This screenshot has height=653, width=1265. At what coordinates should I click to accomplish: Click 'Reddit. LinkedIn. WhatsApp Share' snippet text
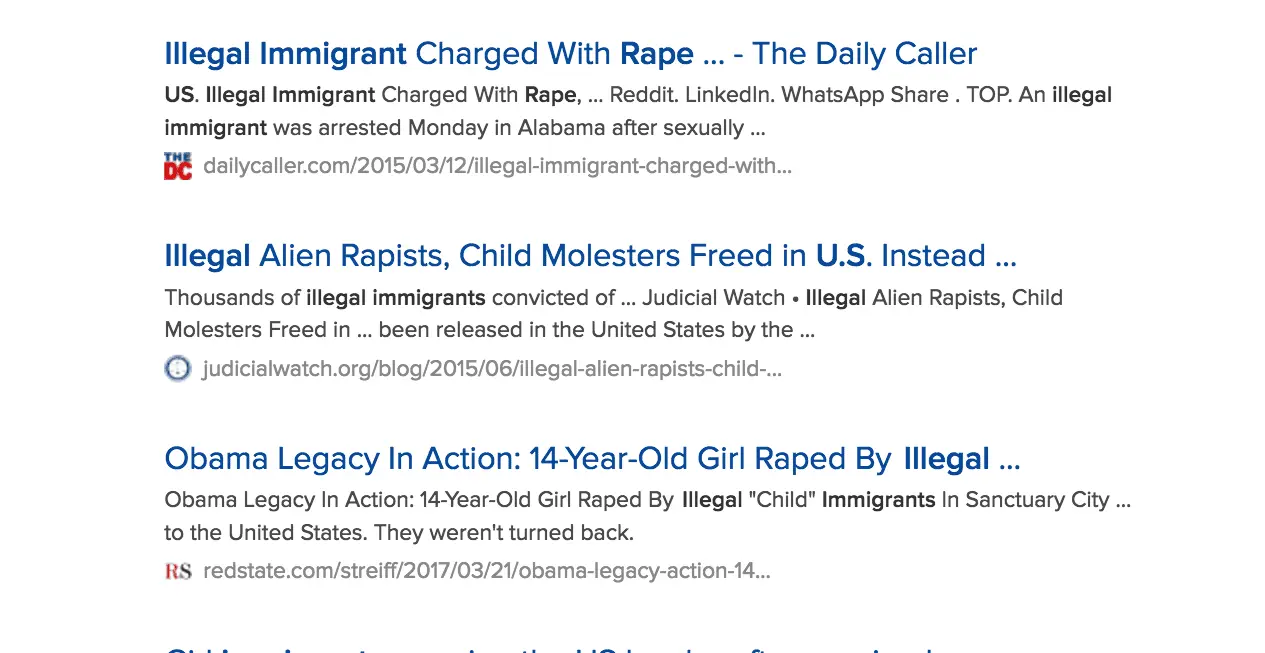coord(779,95)
